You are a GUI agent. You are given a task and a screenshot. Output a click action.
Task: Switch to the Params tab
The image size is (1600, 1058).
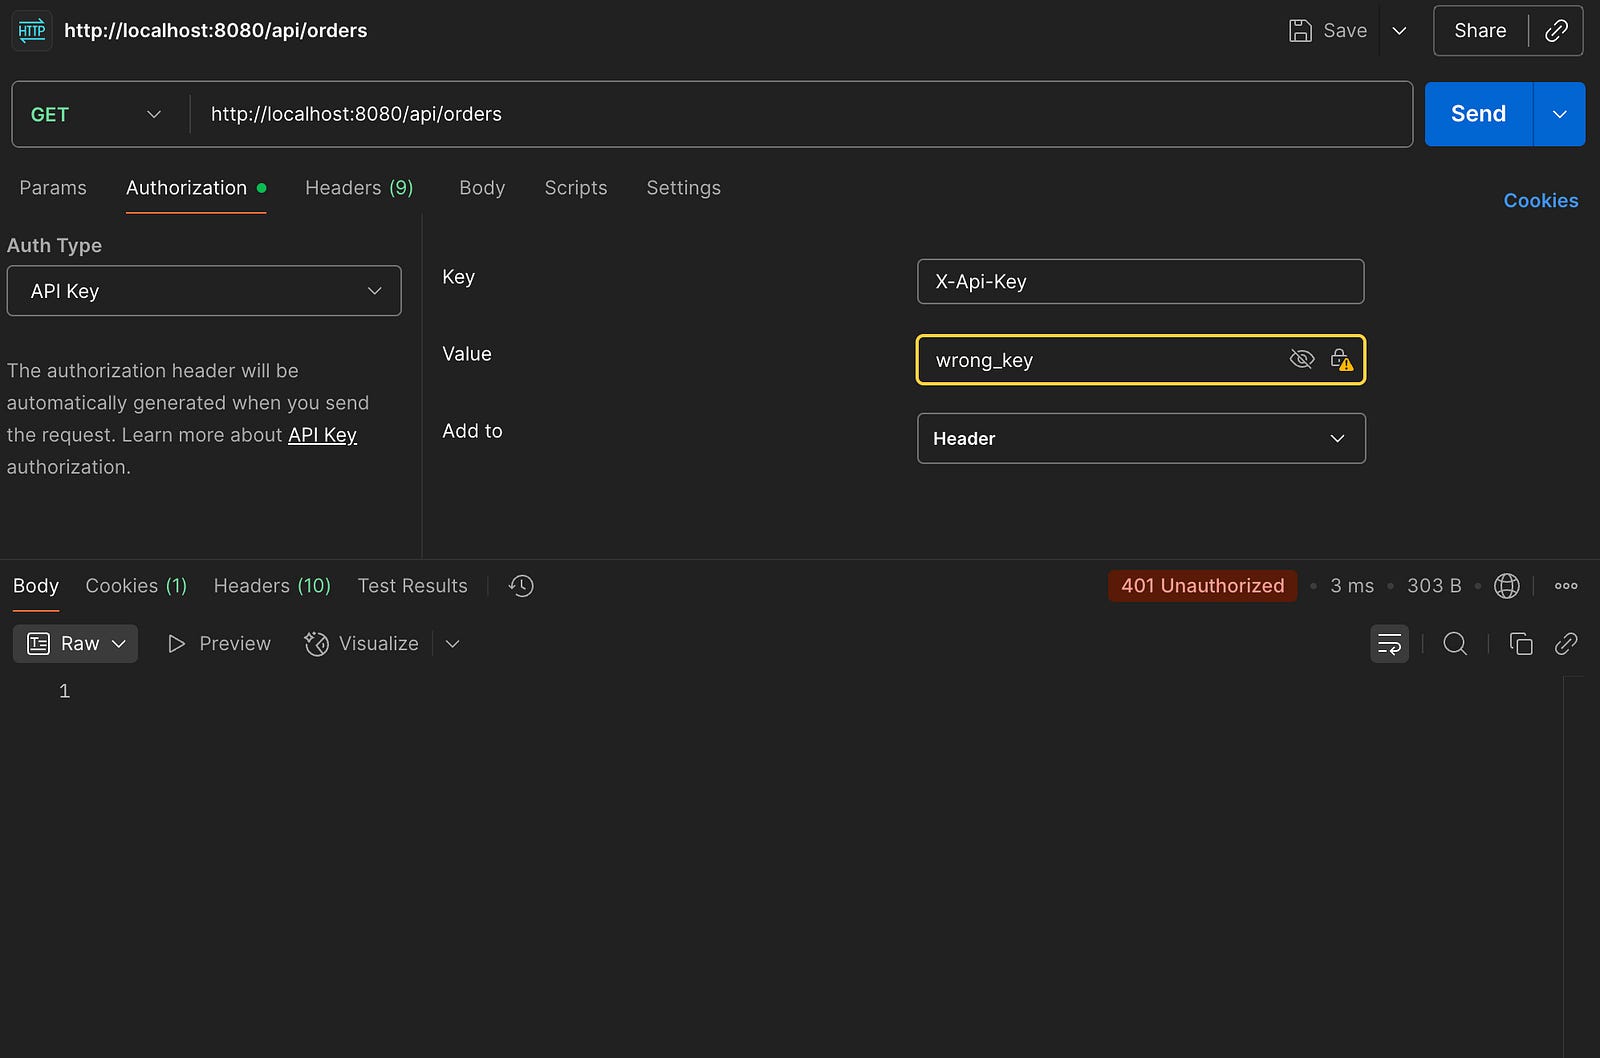[x=53, y=188]
